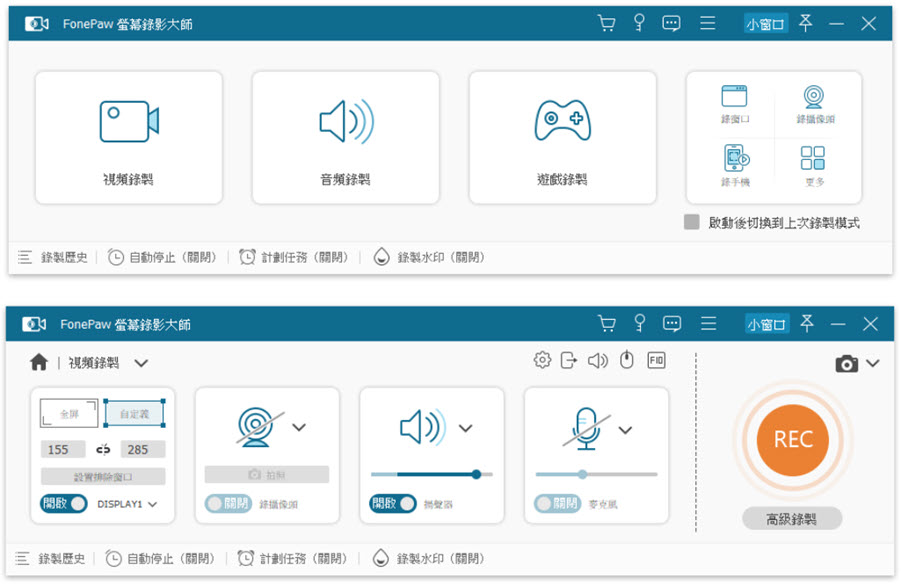Toggle display recording 開啟 switch
This screenshot has height=586, width=901.
(x=64, y=504)
